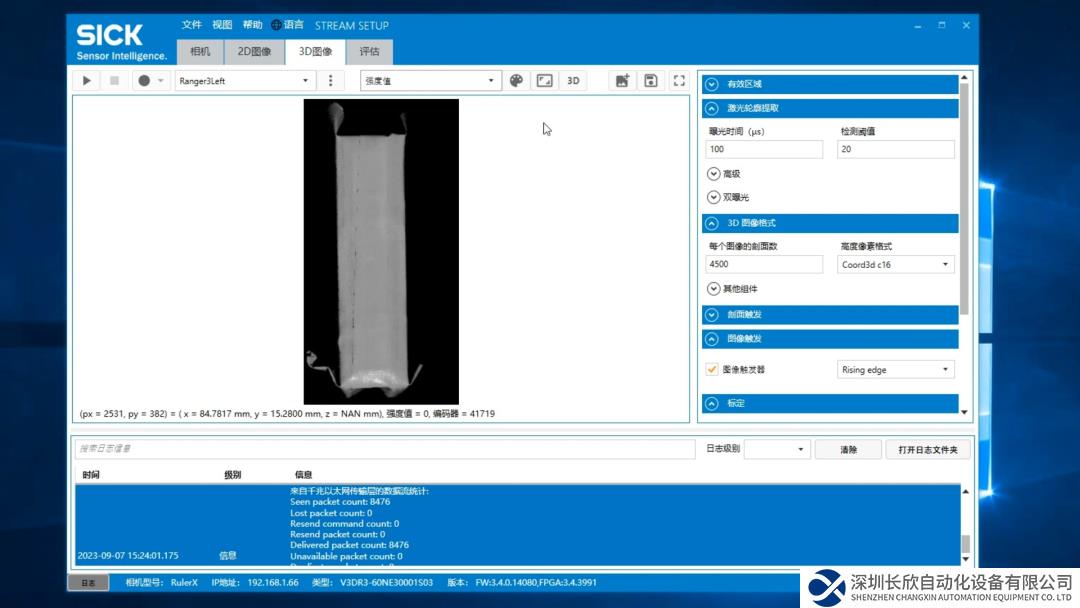
Task: Open the three-dot options menu beside Ranger3Left
Action: (331, 81)
